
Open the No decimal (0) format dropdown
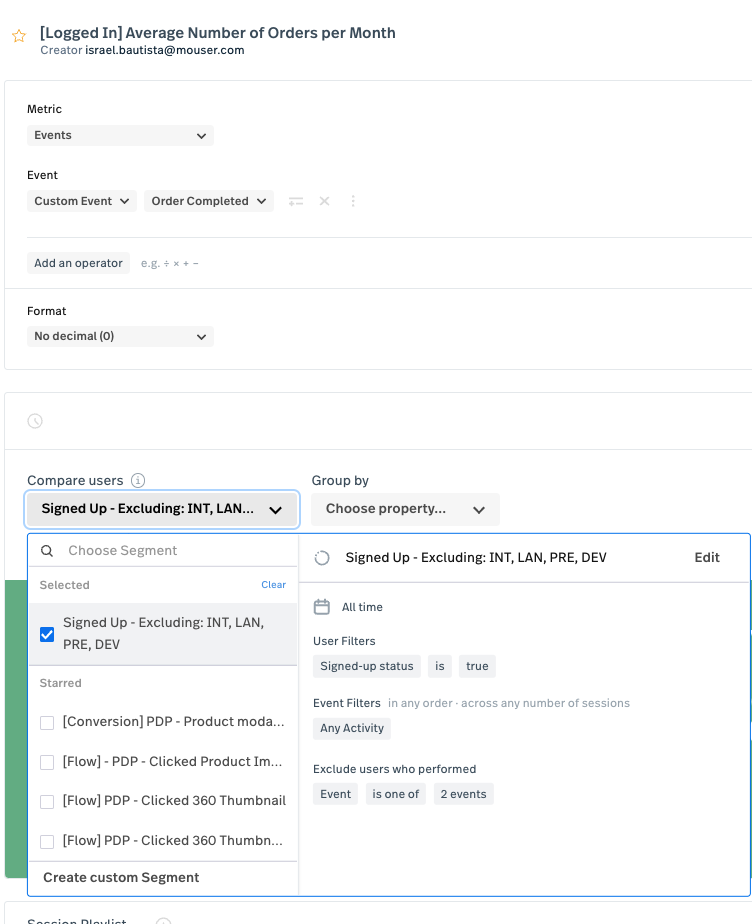pyautogui.click(x=120, y=336)
